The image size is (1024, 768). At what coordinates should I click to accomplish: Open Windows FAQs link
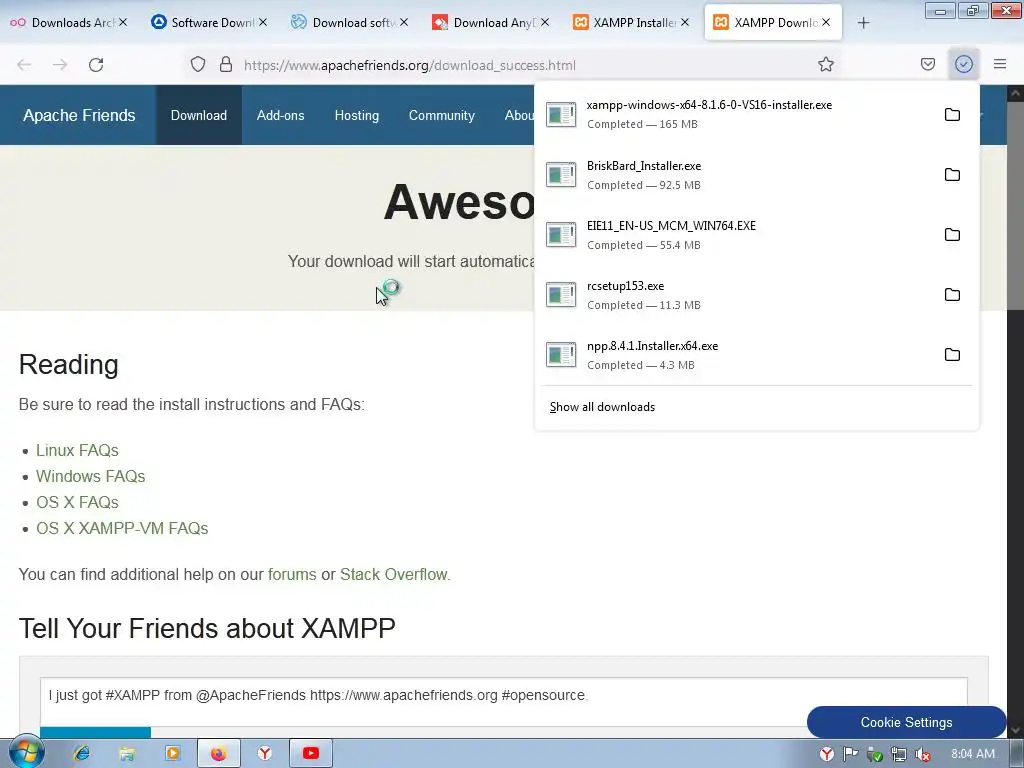coord(90,476)
